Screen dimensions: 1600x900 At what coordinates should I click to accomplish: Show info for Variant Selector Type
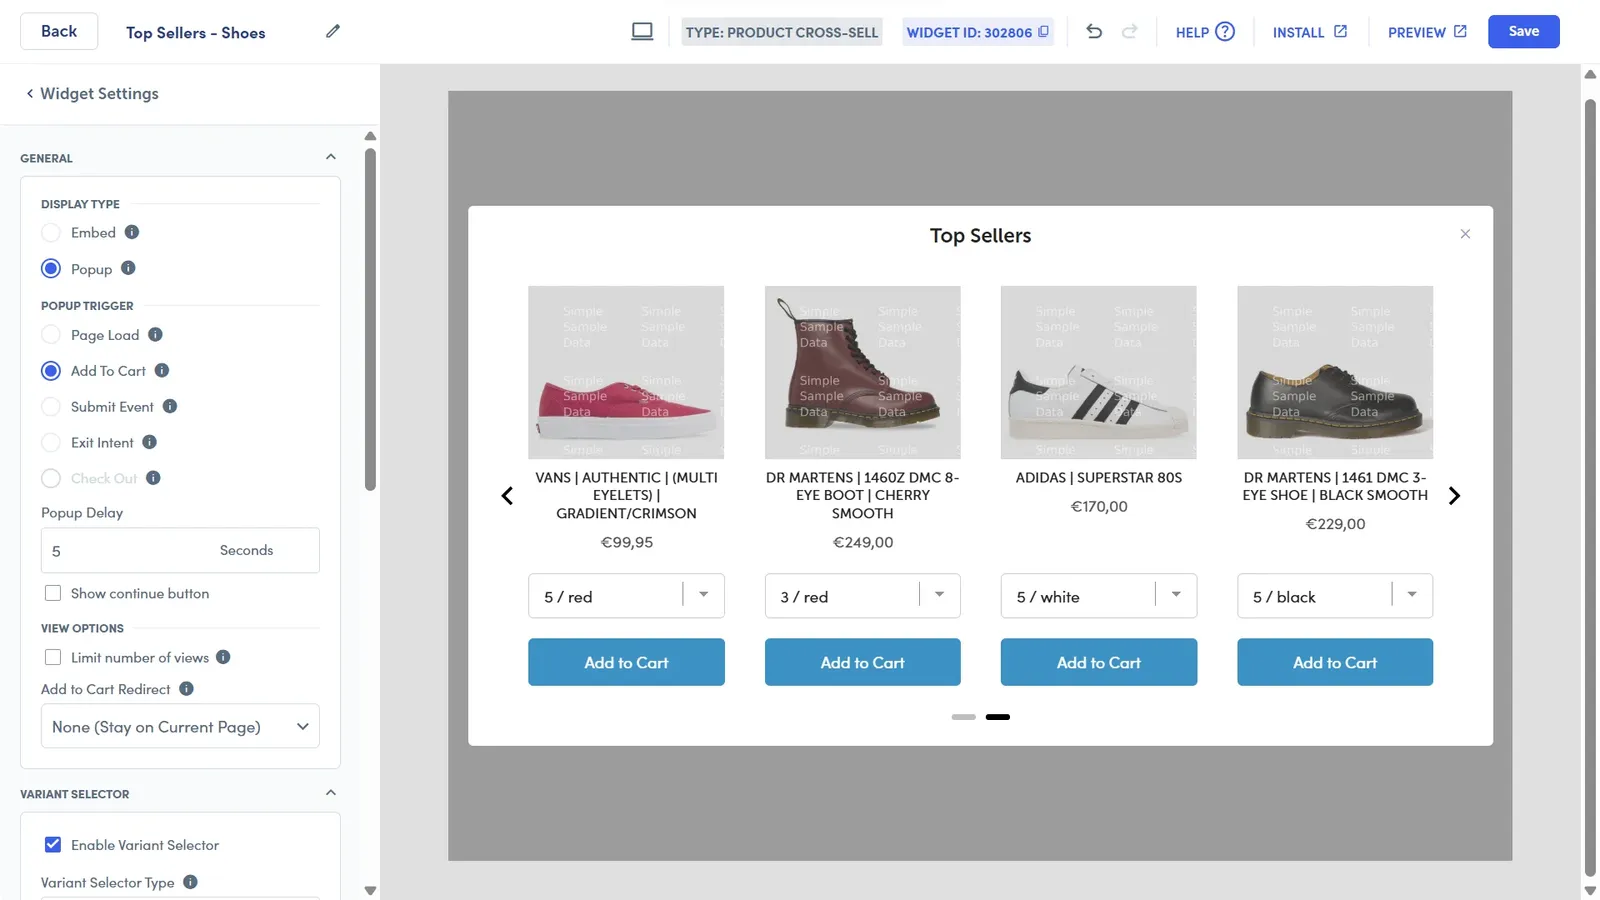190,882
